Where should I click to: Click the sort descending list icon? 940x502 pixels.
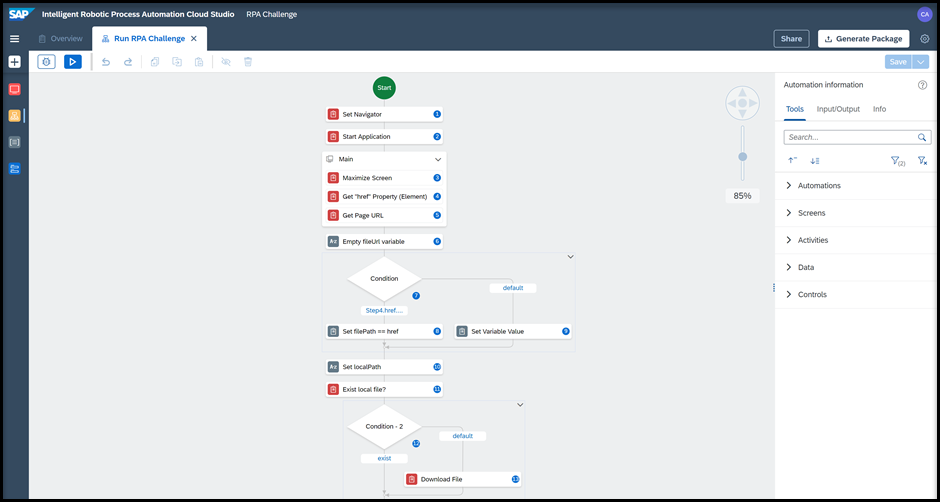pos(815,161)
